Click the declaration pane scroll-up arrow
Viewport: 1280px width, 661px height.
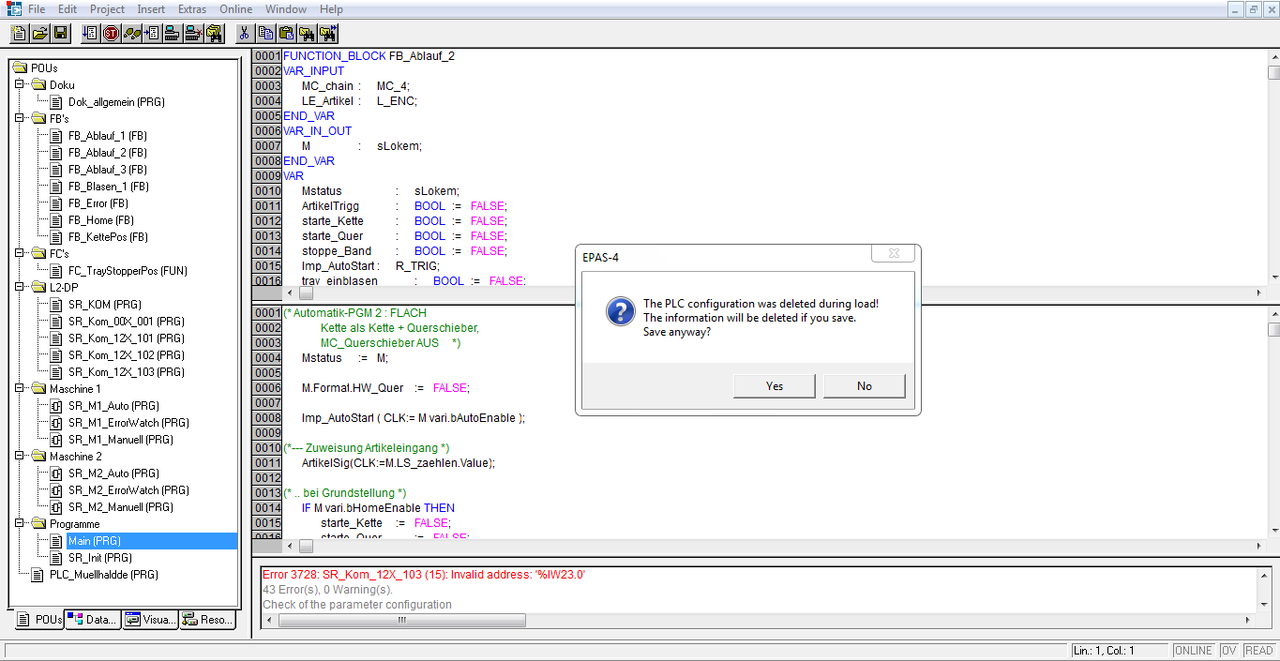(1273, 56)
